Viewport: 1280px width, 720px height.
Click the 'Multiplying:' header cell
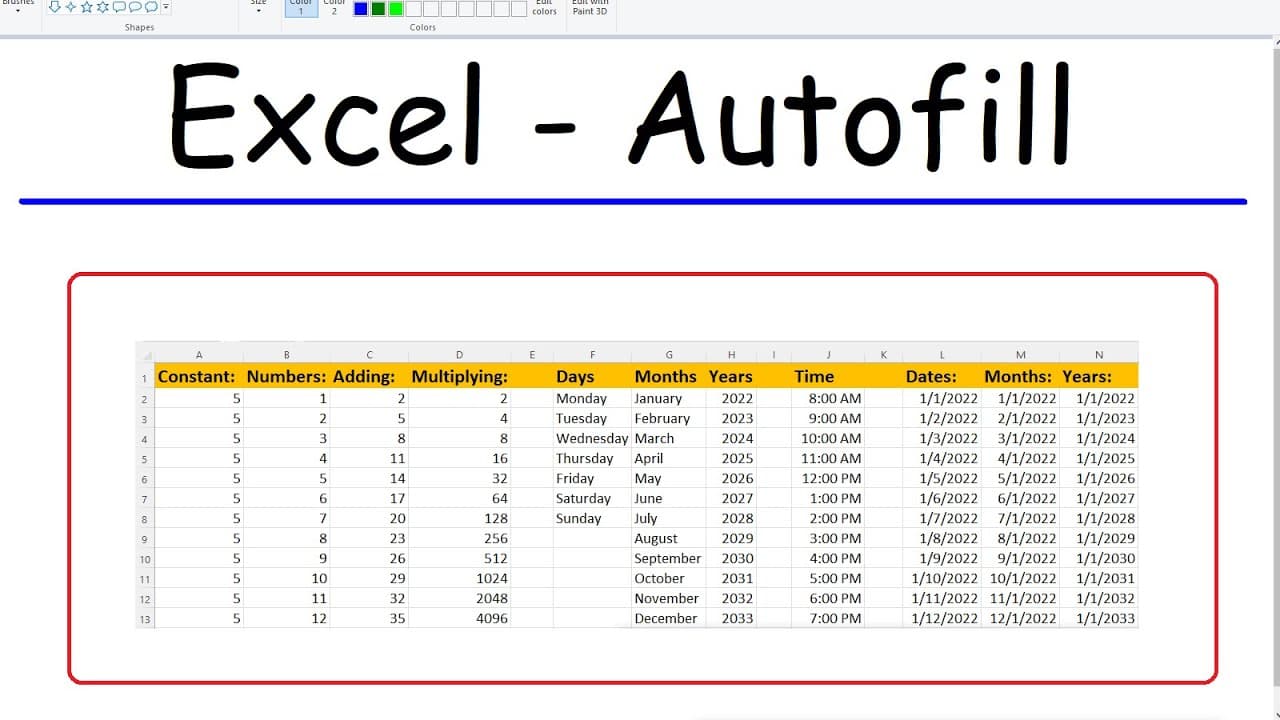(x=460, y=376)
